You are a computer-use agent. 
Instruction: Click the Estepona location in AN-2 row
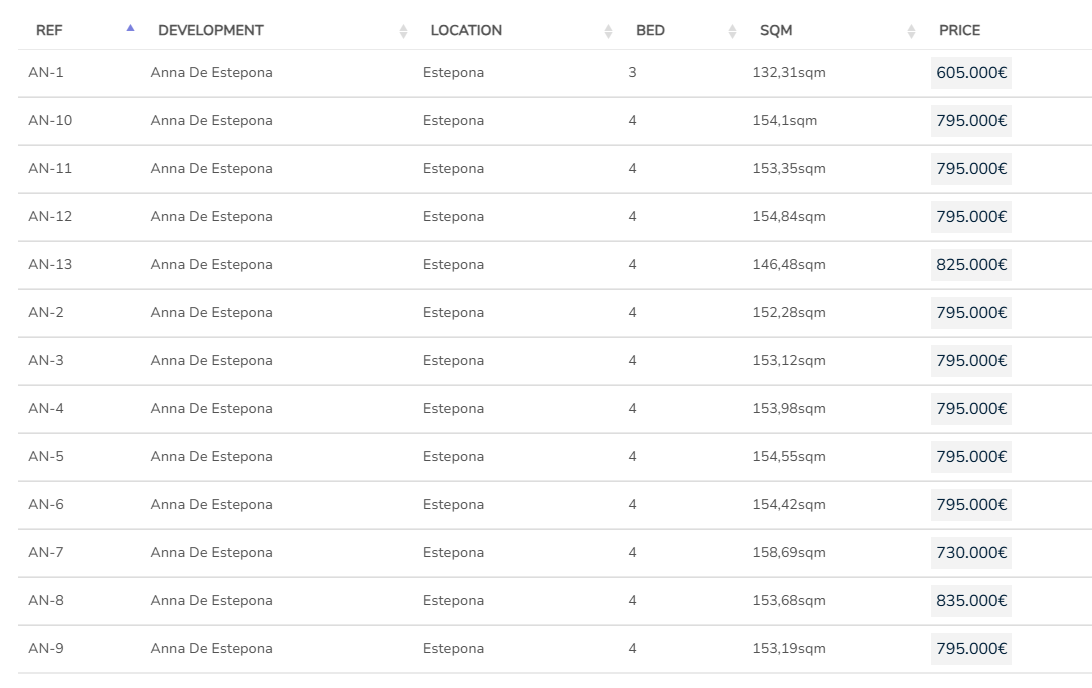point(453,313)
